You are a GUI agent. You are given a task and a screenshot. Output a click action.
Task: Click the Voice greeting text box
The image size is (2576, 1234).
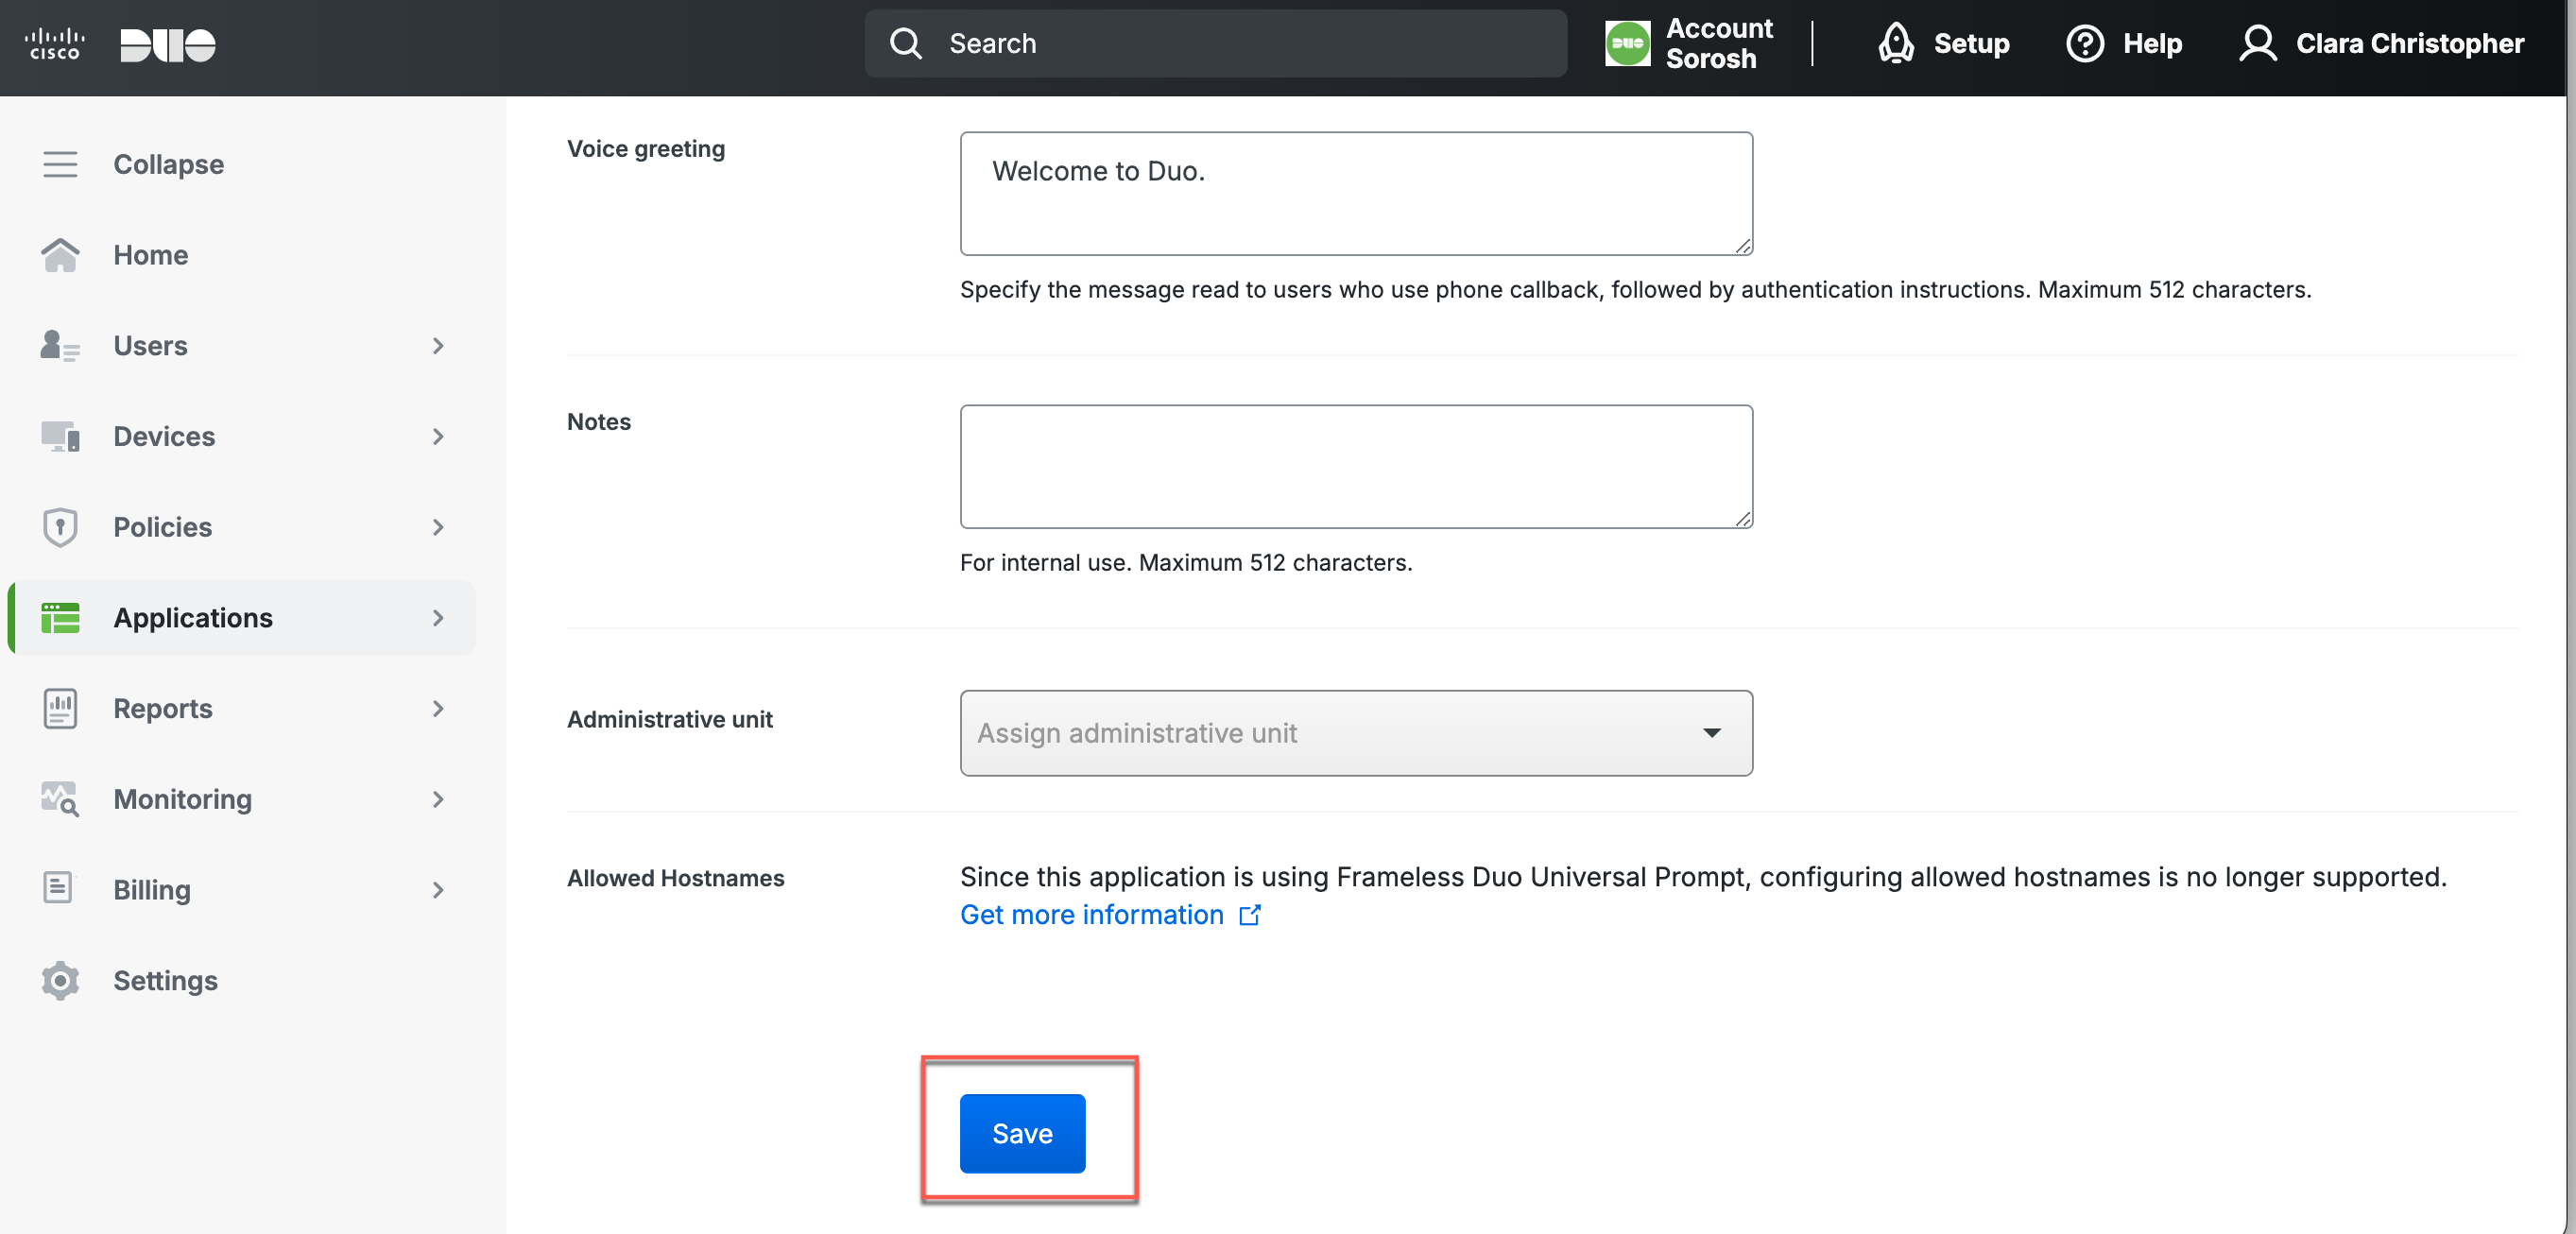pyautogui.click(x=1355, y=193)
